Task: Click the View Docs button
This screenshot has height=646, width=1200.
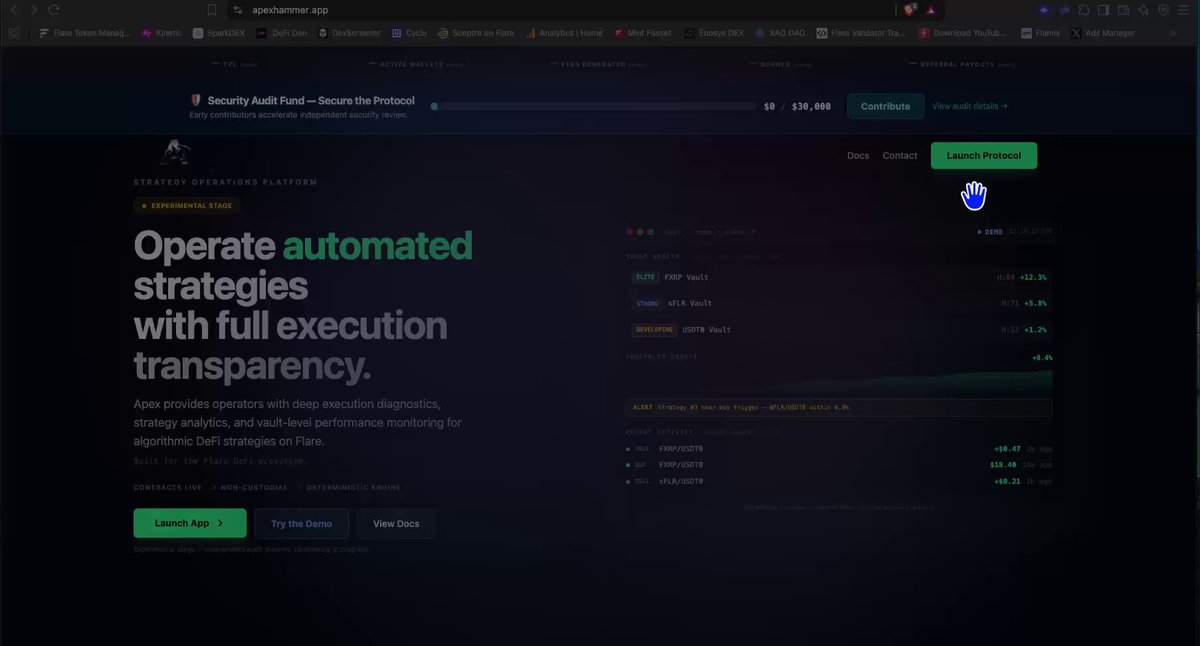Action: (x=396, y=524)
